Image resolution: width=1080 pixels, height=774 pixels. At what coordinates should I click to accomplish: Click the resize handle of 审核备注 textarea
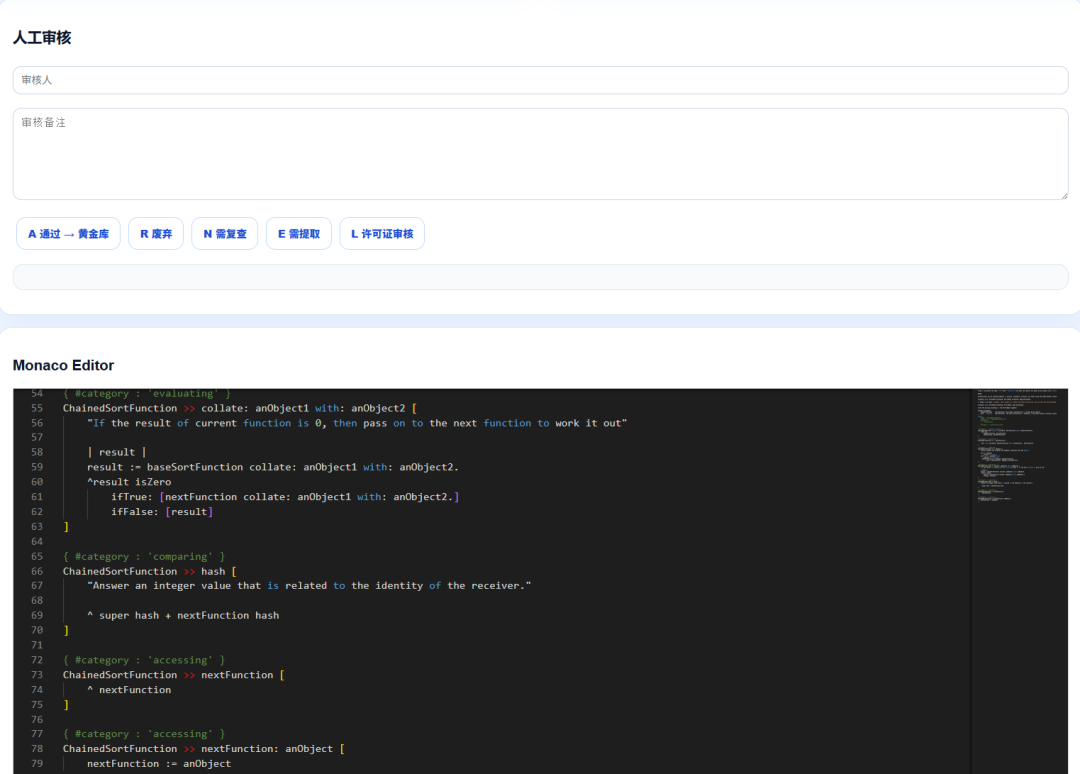click(x=1063, y=195)
